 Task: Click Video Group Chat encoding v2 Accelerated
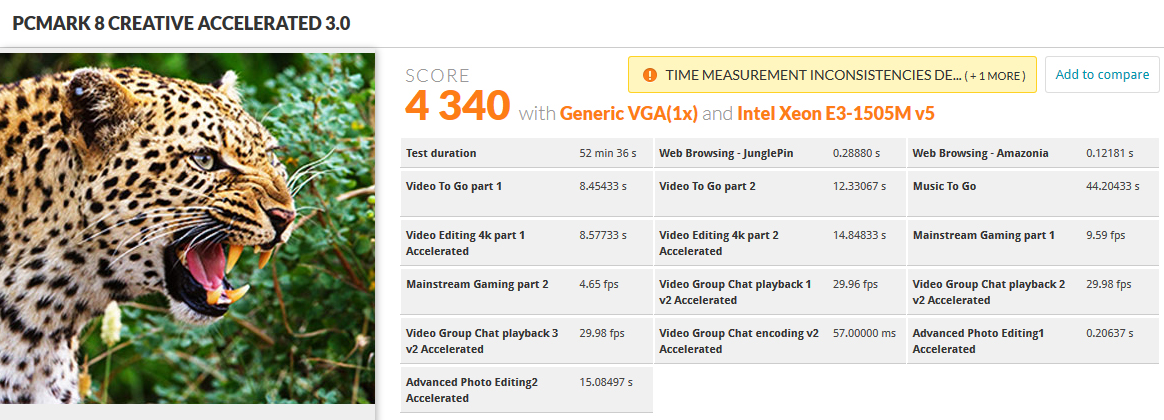tap(779, 341)
